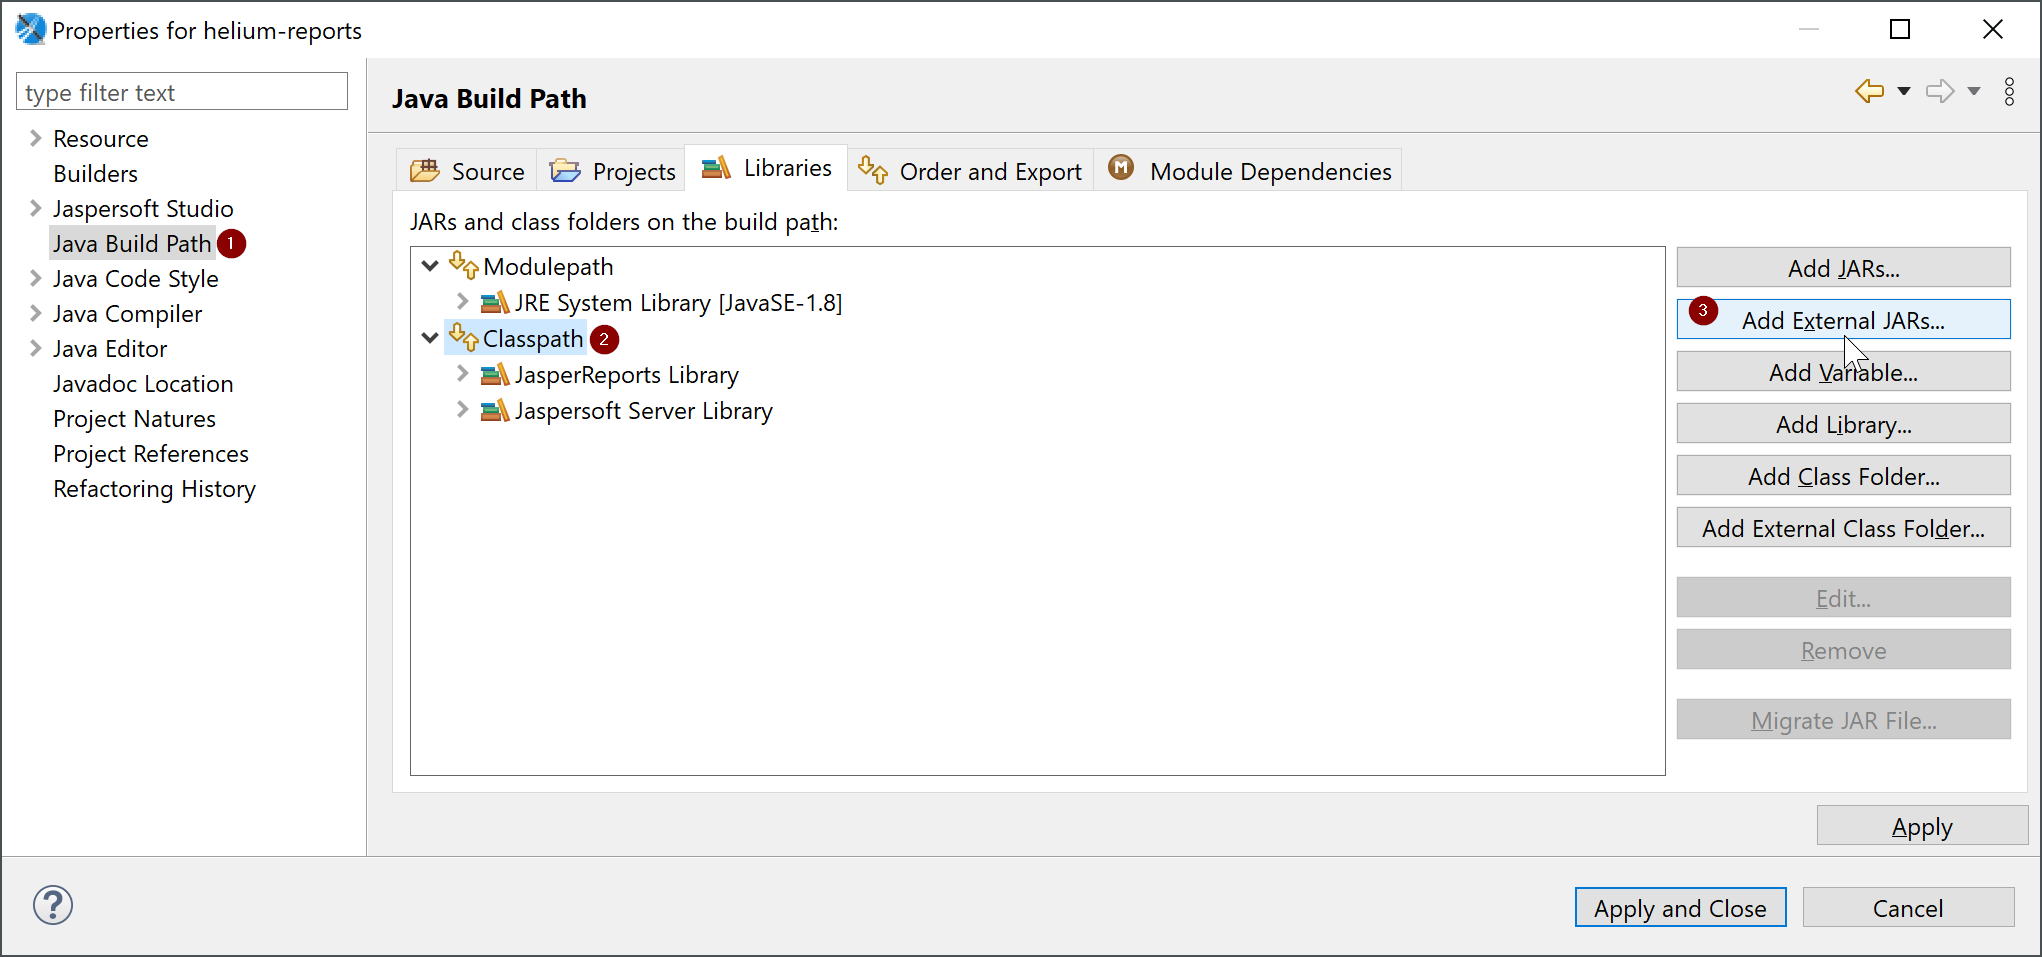Screen dimensions: 2042x957
Task: Select the Classpath tree item
Action: click(532, 339)
